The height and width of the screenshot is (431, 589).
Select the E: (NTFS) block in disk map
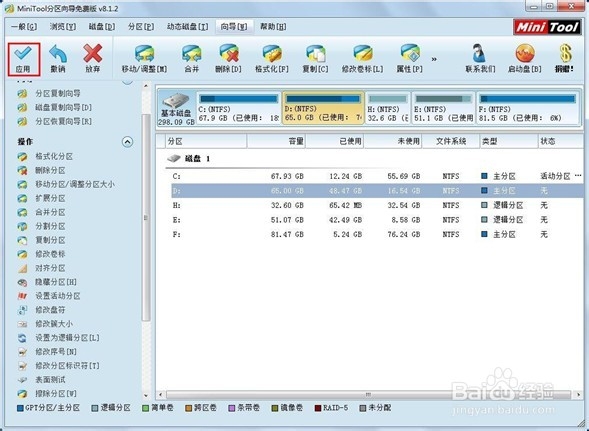pos(443,108)
